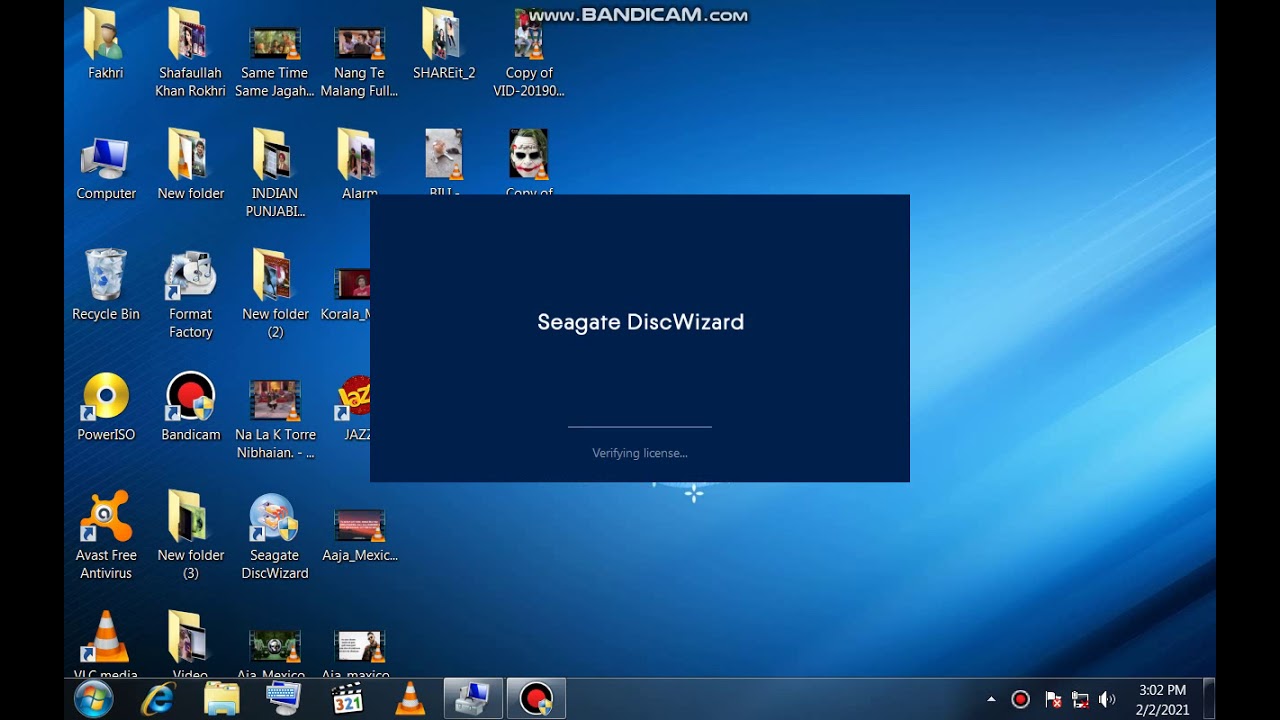Click the Seagate DiscWizard splash title

tap(640, 322)
